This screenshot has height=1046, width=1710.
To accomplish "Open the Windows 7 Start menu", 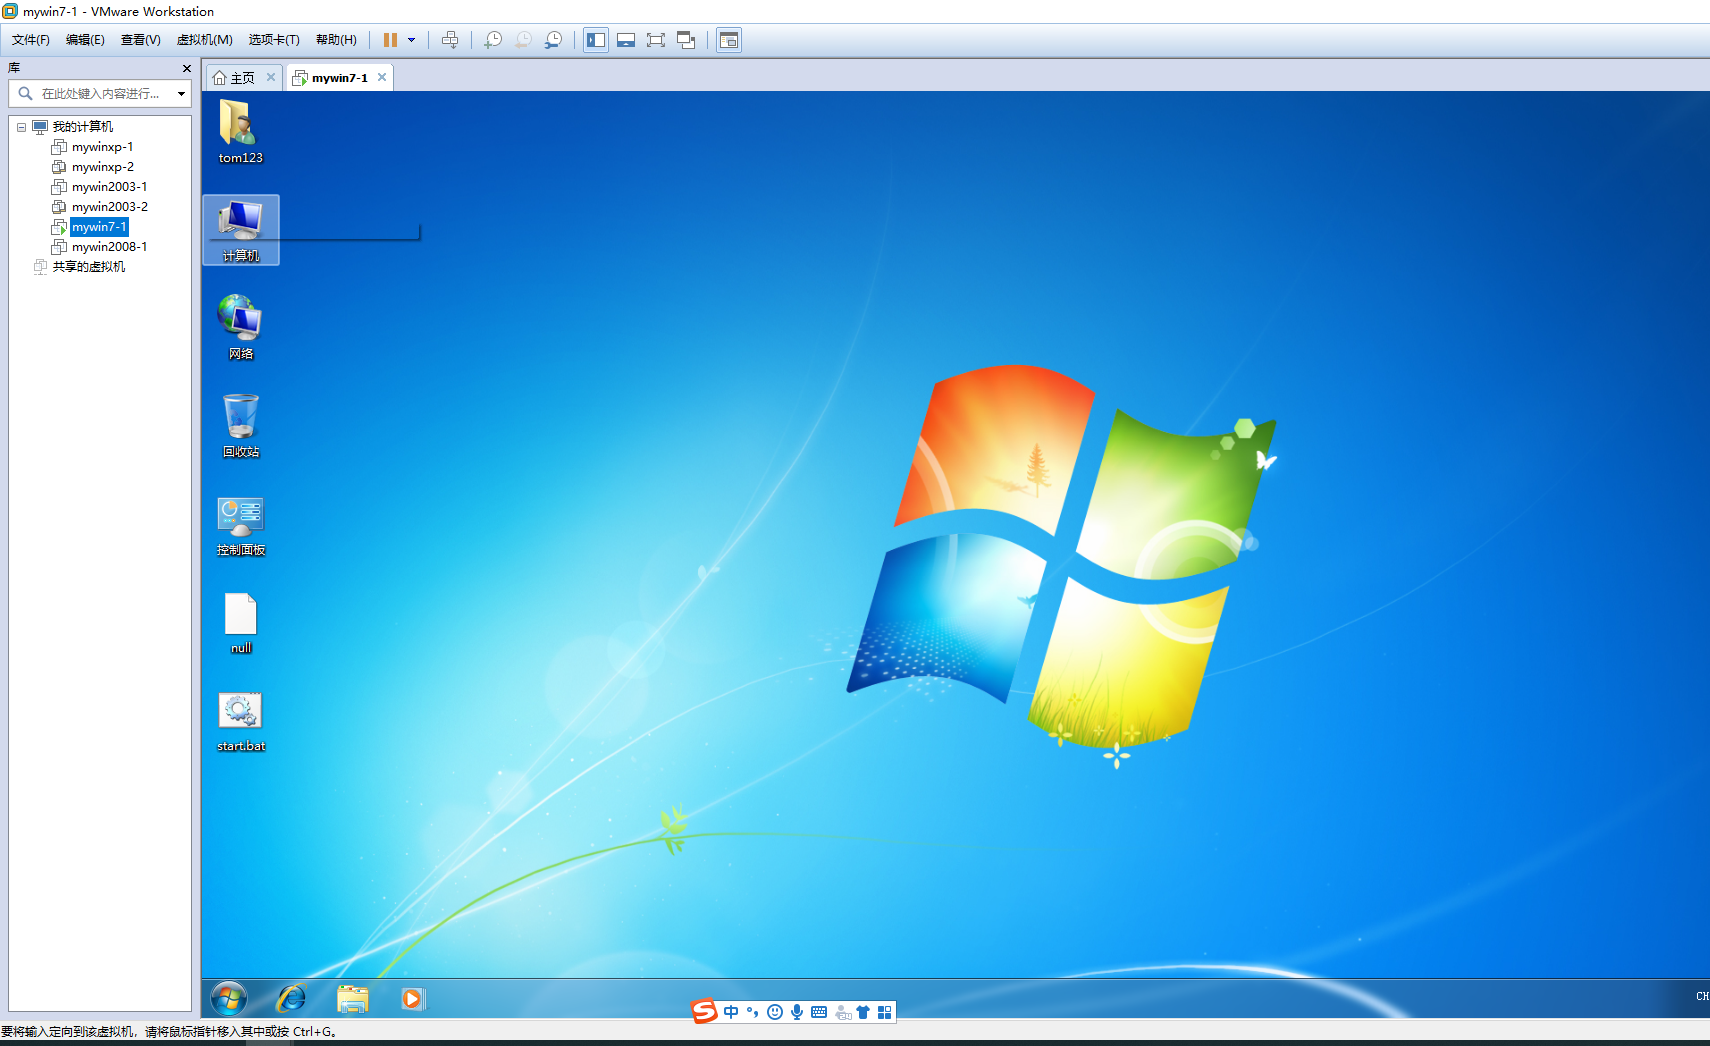I will coord(229,998).
